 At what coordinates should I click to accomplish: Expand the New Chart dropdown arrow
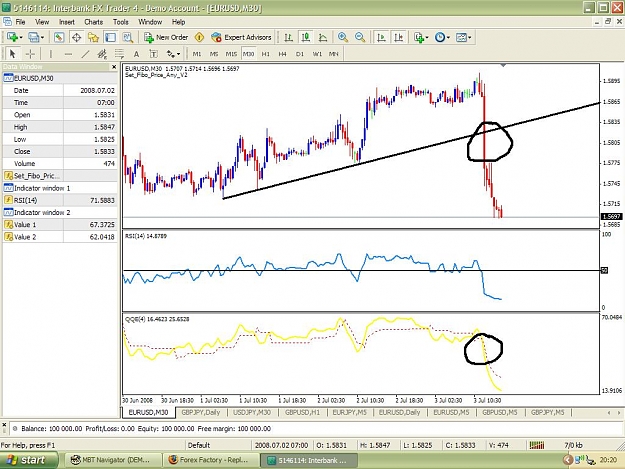(21, 38)
